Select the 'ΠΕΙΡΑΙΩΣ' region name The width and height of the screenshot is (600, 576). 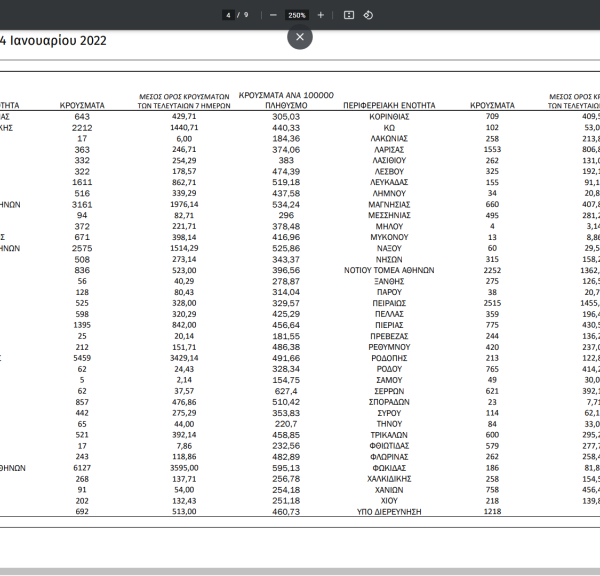(x=389, y=303)
